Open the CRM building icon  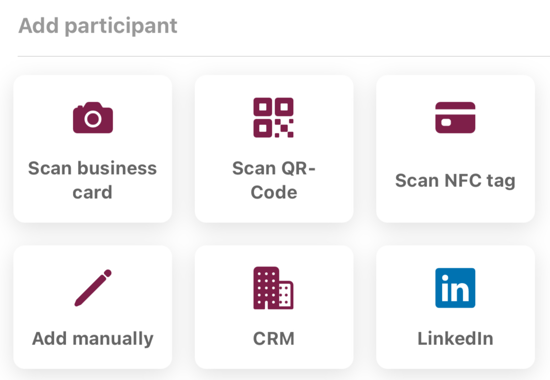(x=274, y=288)
